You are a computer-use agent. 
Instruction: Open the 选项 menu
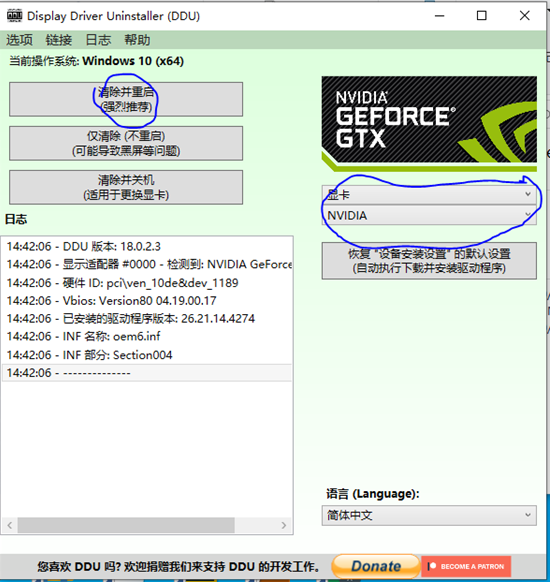click(19, 40)
